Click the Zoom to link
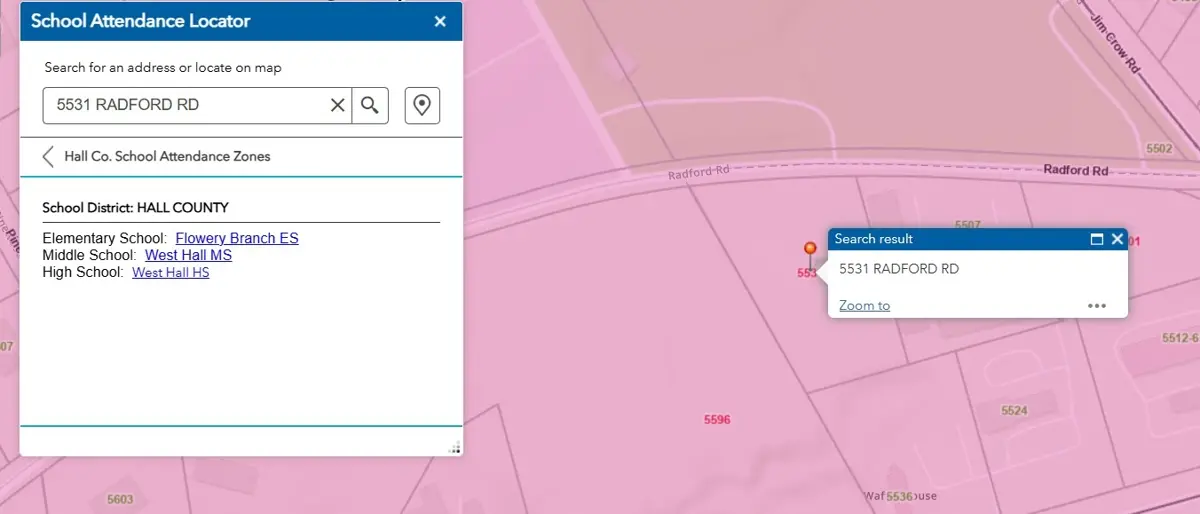Image resolution: width=1200 pixels, height=514 pixels. pyautogui.click(x=864, y=305)
